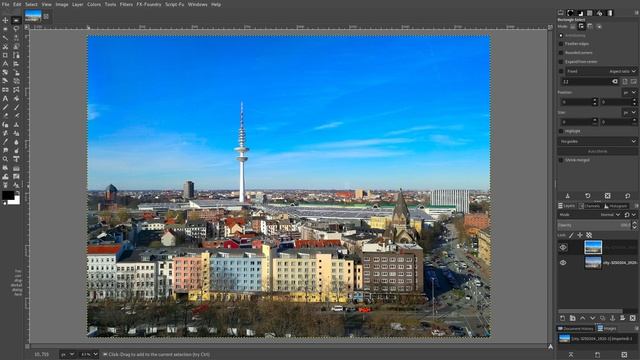The image size is (640, 360).
Task: Hide the top layer with eye icon
Action: click(563, 247)
